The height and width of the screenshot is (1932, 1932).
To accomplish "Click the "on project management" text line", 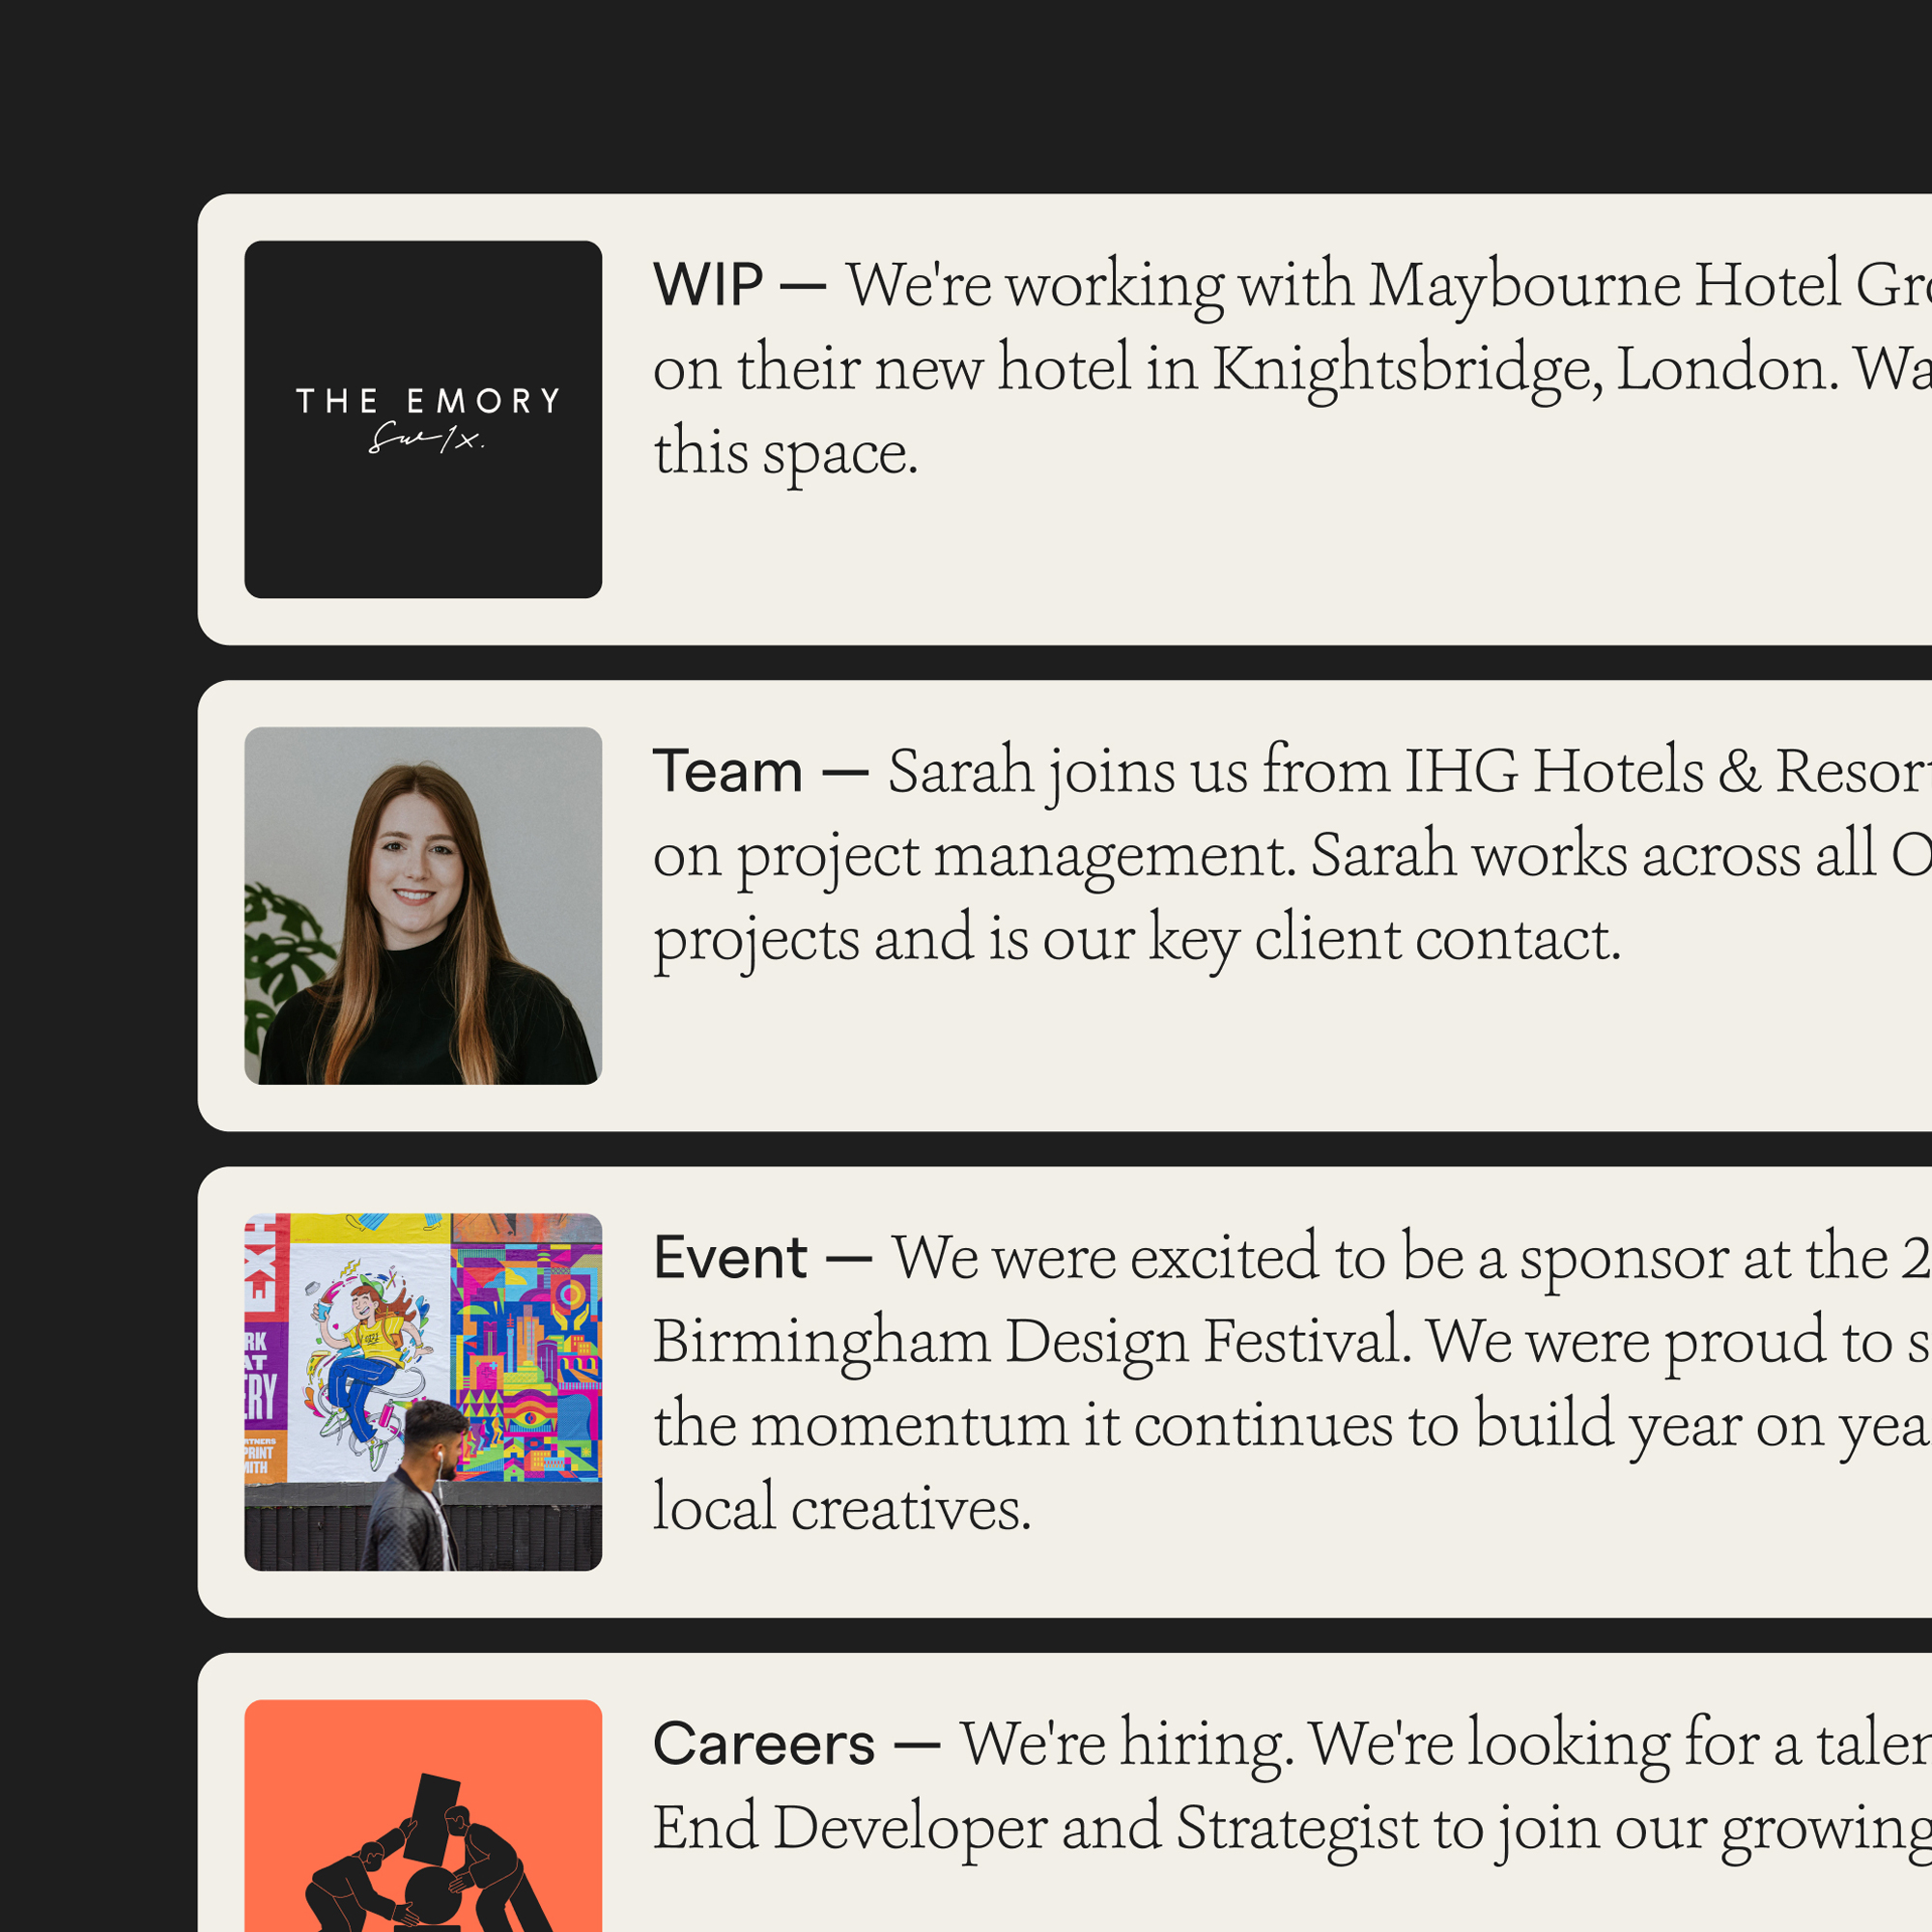I will [1290, 855].
